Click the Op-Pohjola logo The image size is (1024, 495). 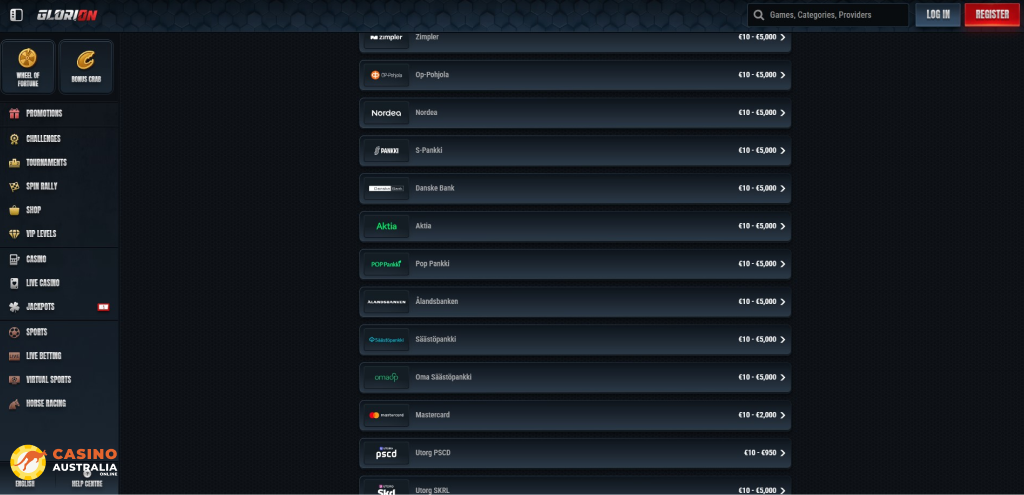(387, 75)
